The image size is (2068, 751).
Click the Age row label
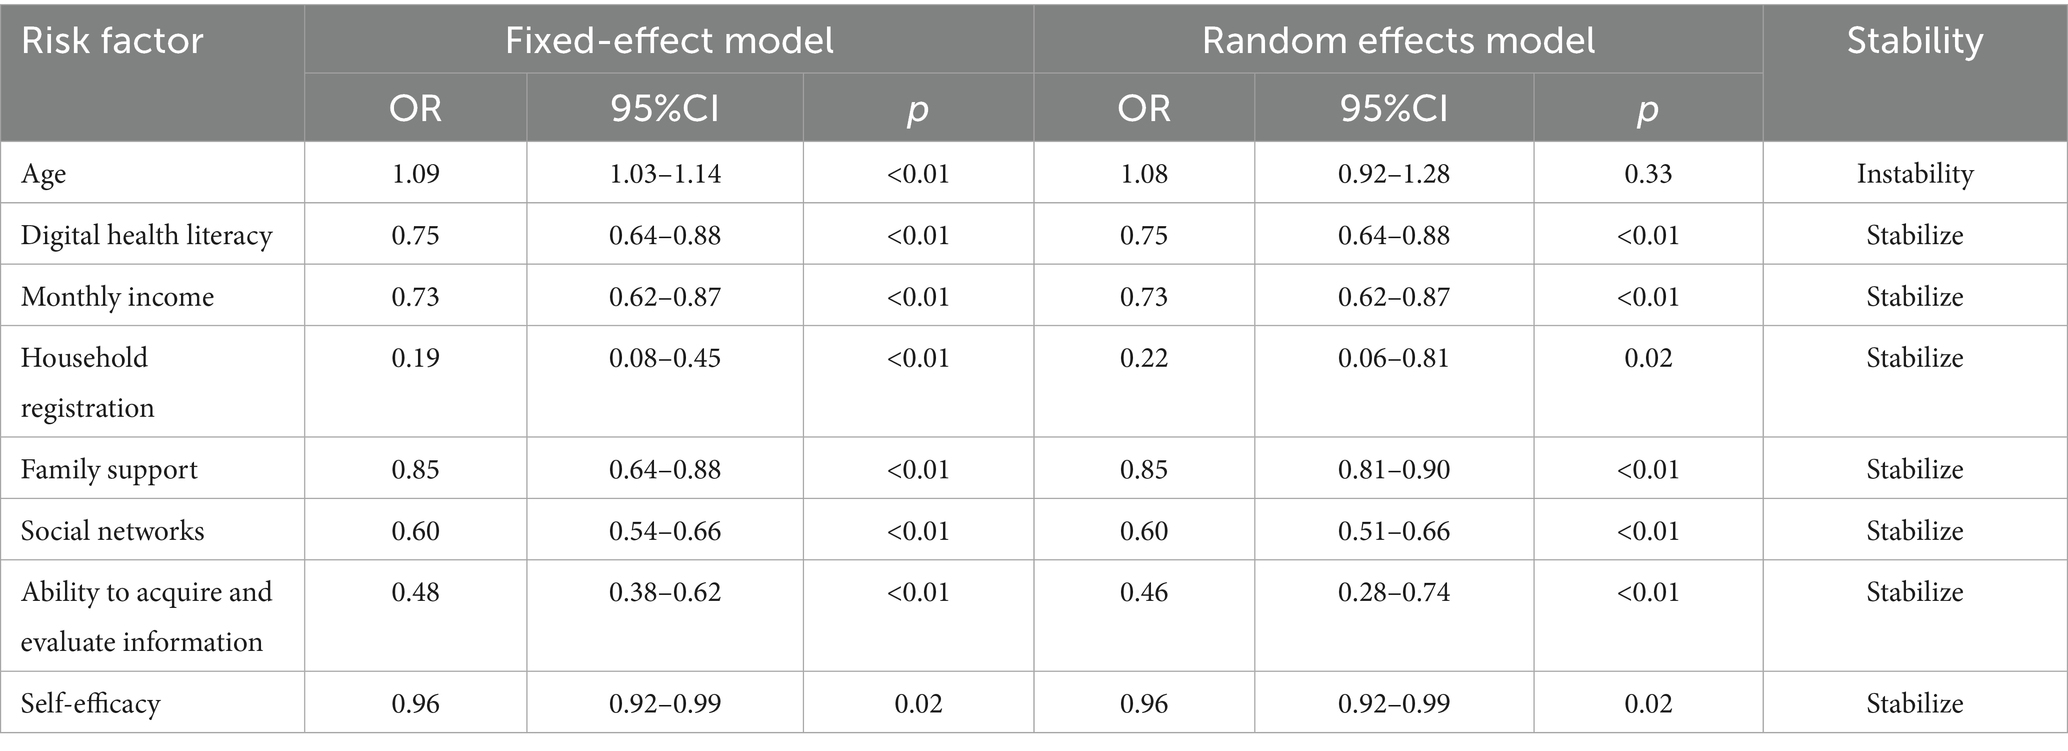[44, 174]
